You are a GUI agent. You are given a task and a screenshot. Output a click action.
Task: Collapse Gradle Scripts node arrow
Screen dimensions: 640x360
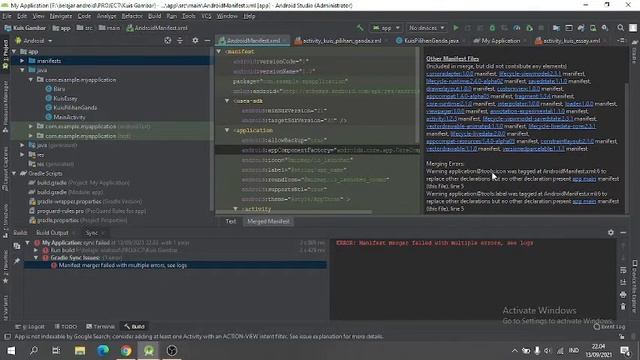(x=14, y=173)
